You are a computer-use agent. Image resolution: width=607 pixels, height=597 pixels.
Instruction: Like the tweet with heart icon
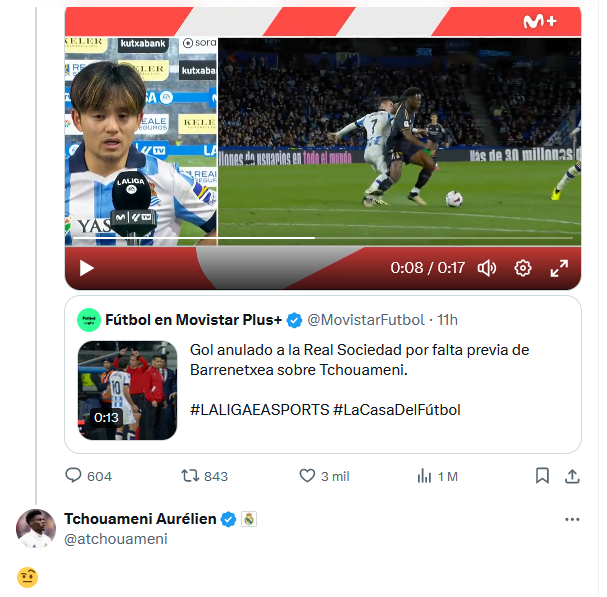pos(308,476)
